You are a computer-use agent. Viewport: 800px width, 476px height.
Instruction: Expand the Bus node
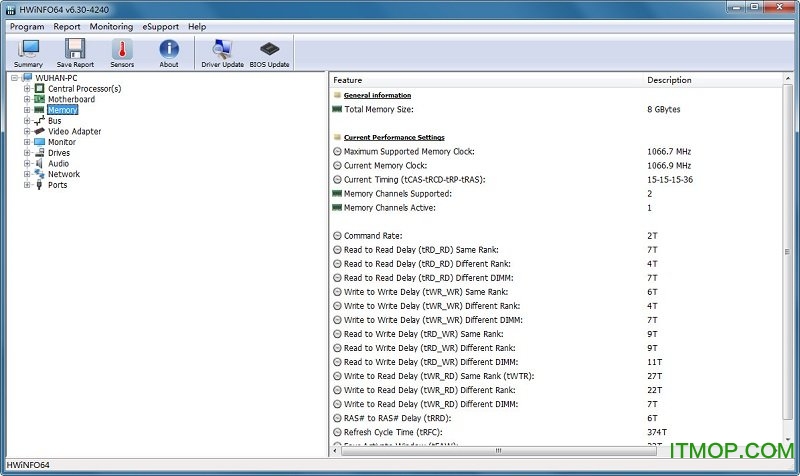coord(27,121)
